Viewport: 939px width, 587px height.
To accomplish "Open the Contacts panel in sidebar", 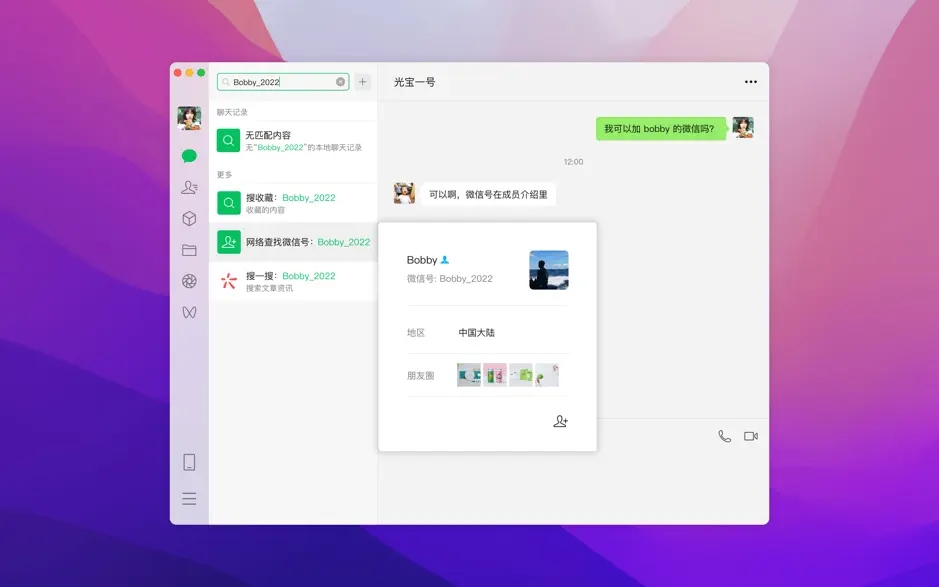I will 189,186.
